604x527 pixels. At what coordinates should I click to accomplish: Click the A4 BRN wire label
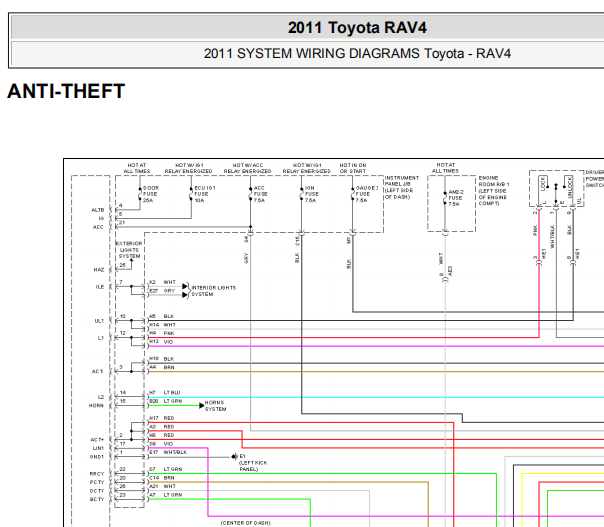(x=162, y=367)
